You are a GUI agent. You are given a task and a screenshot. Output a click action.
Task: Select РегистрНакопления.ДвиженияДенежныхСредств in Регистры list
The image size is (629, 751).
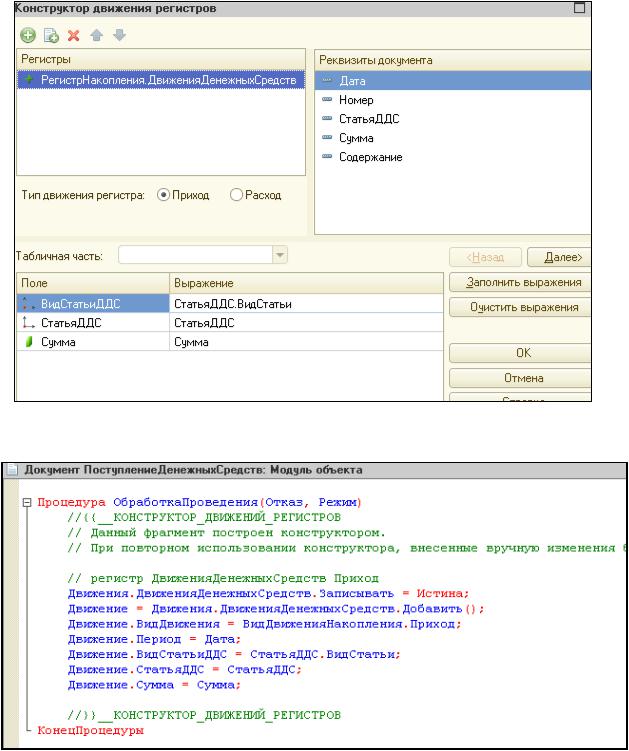161,80
